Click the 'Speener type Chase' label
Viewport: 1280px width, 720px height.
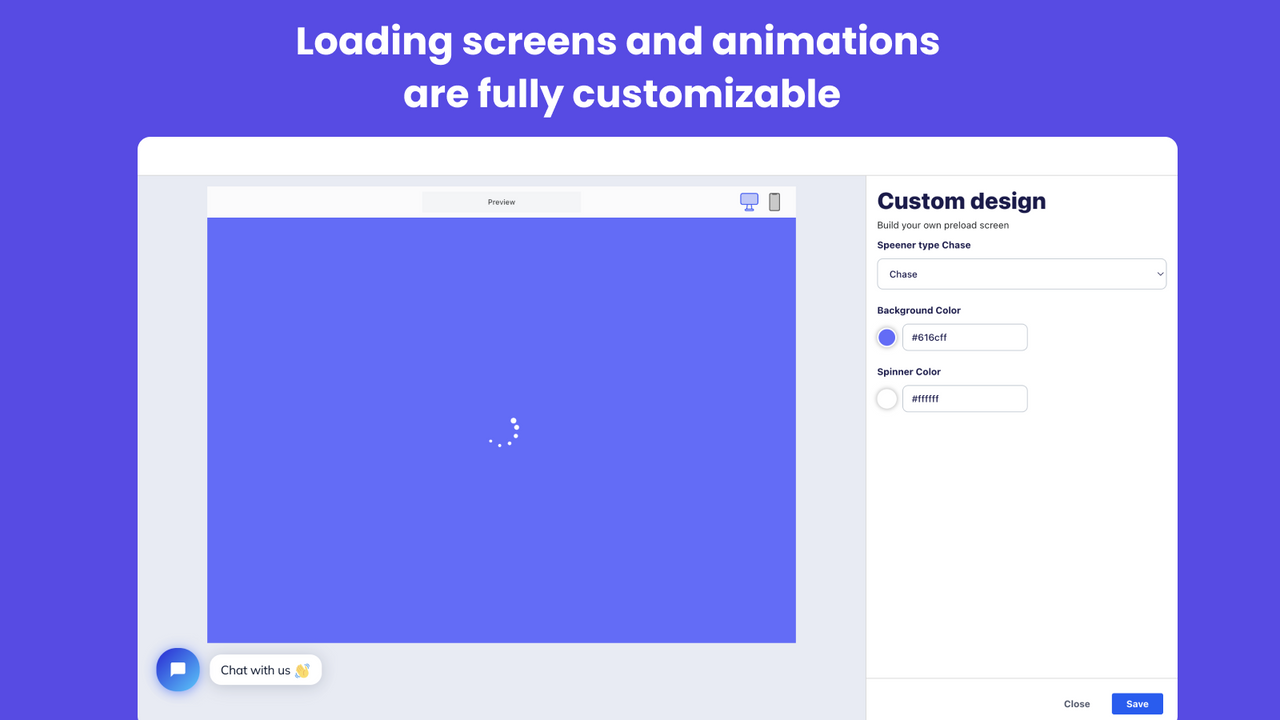click(924, 245)
